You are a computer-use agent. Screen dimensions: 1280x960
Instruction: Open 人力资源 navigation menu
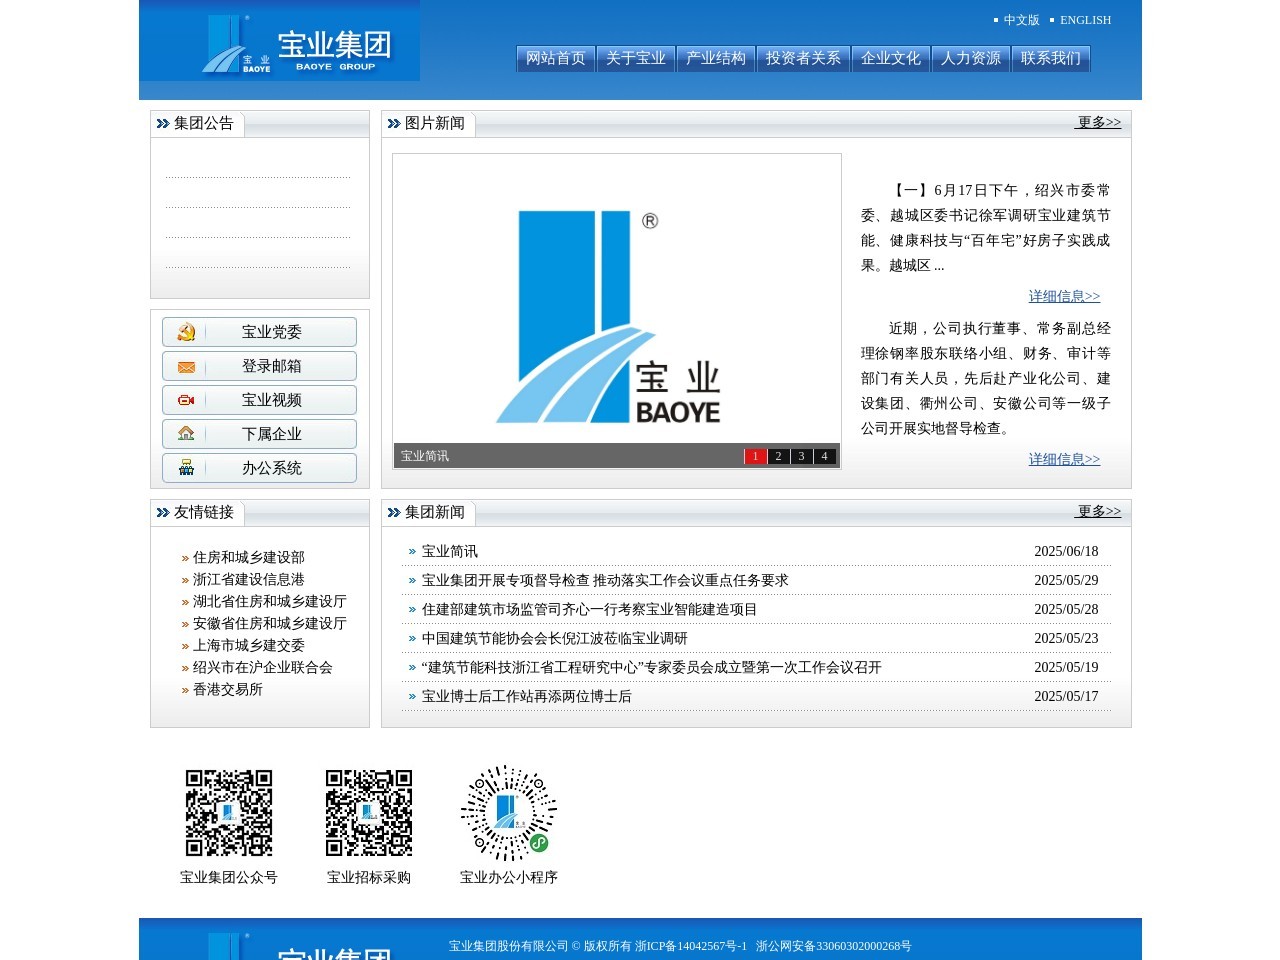[x=971, y=58]
